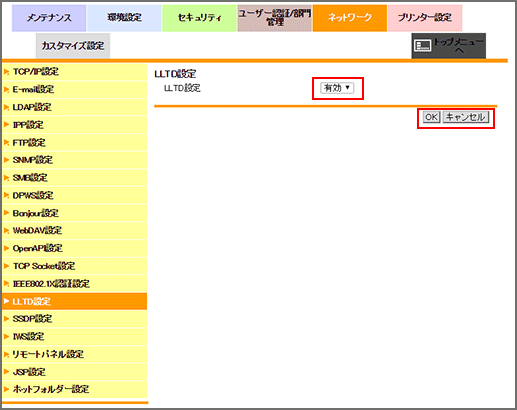This screenshot has width=517, height=410.
Task: Open OpenAPI設定 sidebar item
Action: [x=75, y=248]
